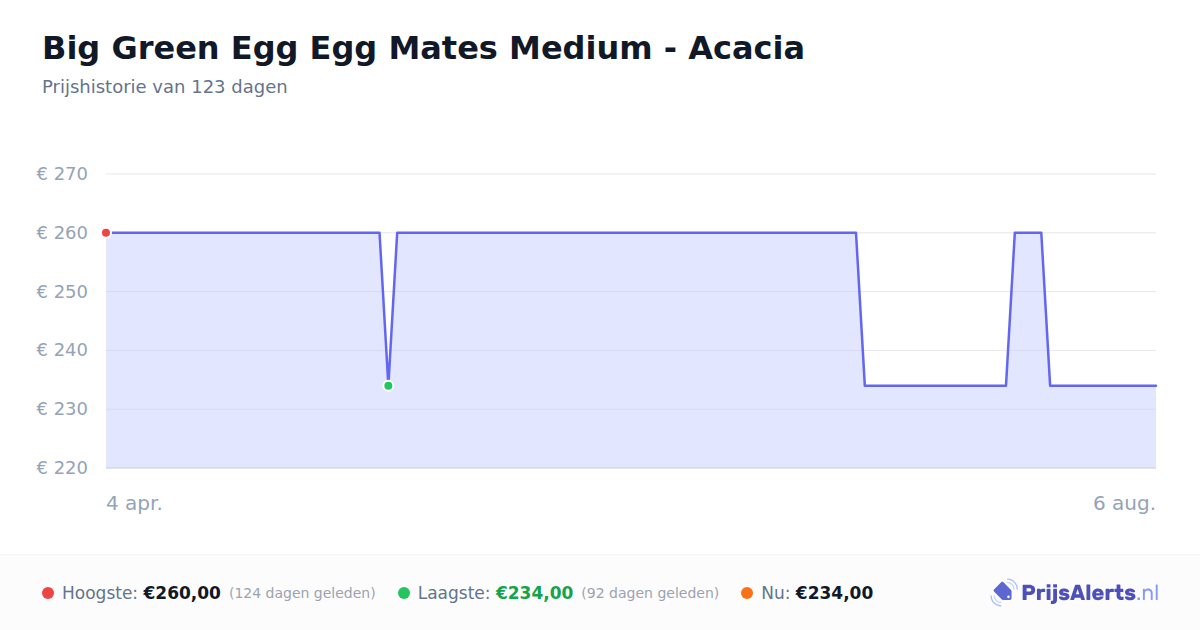The width and height of the screenshot is (1200, 630).
Task: Click the € 240 axis label
Action: point(62,350)
